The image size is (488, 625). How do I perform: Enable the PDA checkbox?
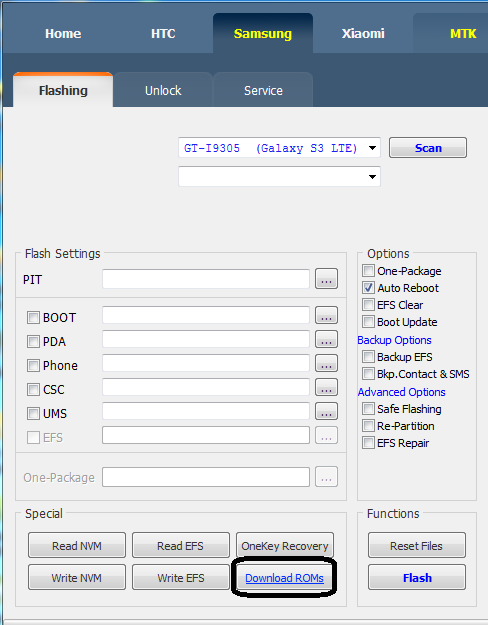click(x=33, y=342)
